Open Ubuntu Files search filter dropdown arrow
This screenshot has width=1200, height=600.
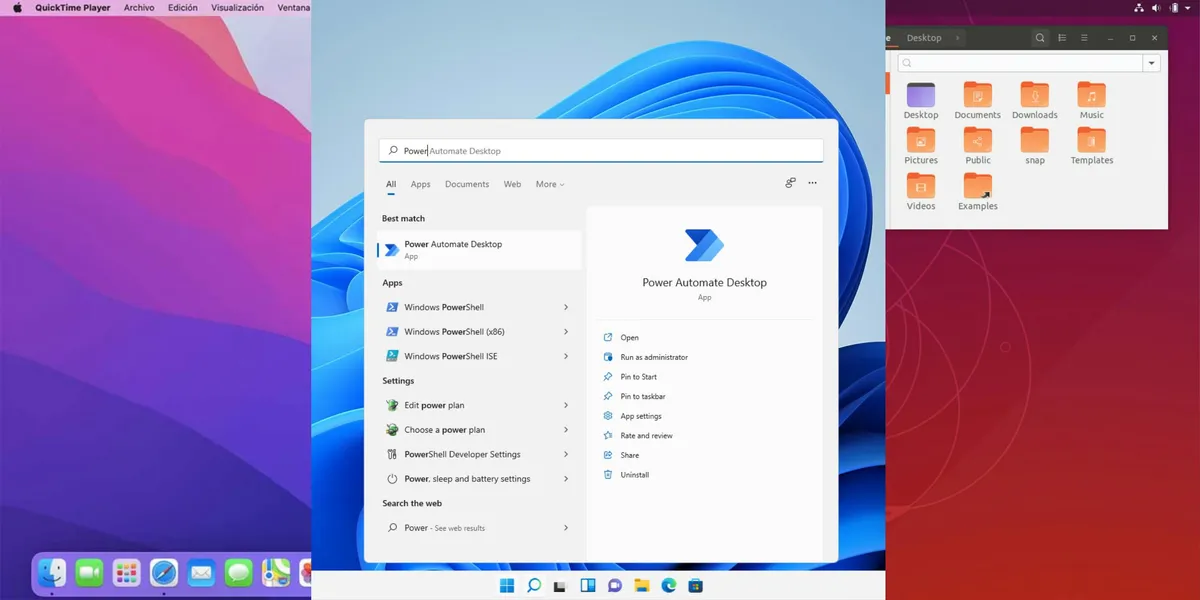pyautogui.click(x=1152, y=63)
